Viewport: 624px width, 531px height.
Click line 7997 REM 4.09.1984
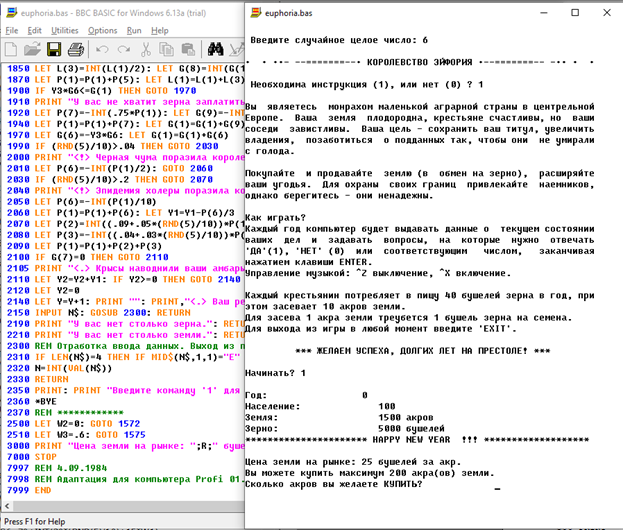pyautogui.click(x=57, y=468)
